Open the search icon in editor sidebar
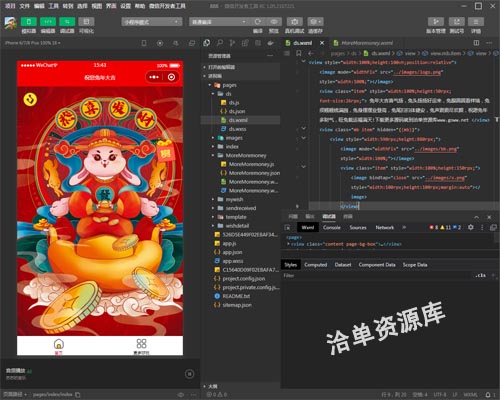Viewport: 500px width, 400px height. [x=220, y=43]
